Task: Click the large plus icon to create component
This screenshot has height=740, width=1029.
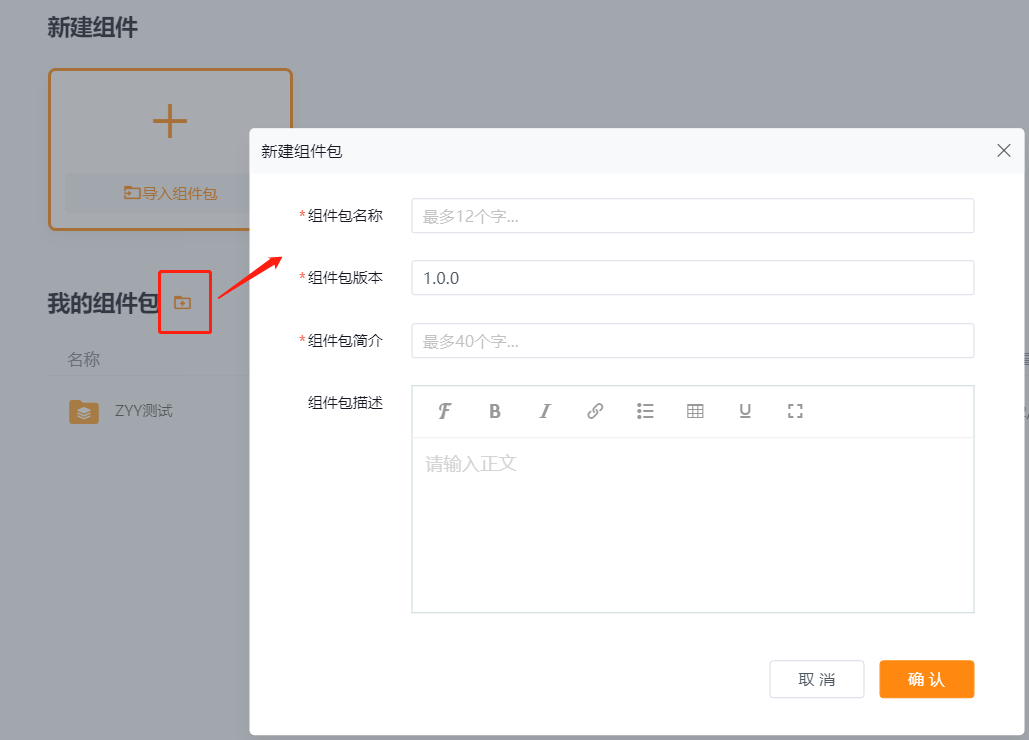Action: point(170,121)
